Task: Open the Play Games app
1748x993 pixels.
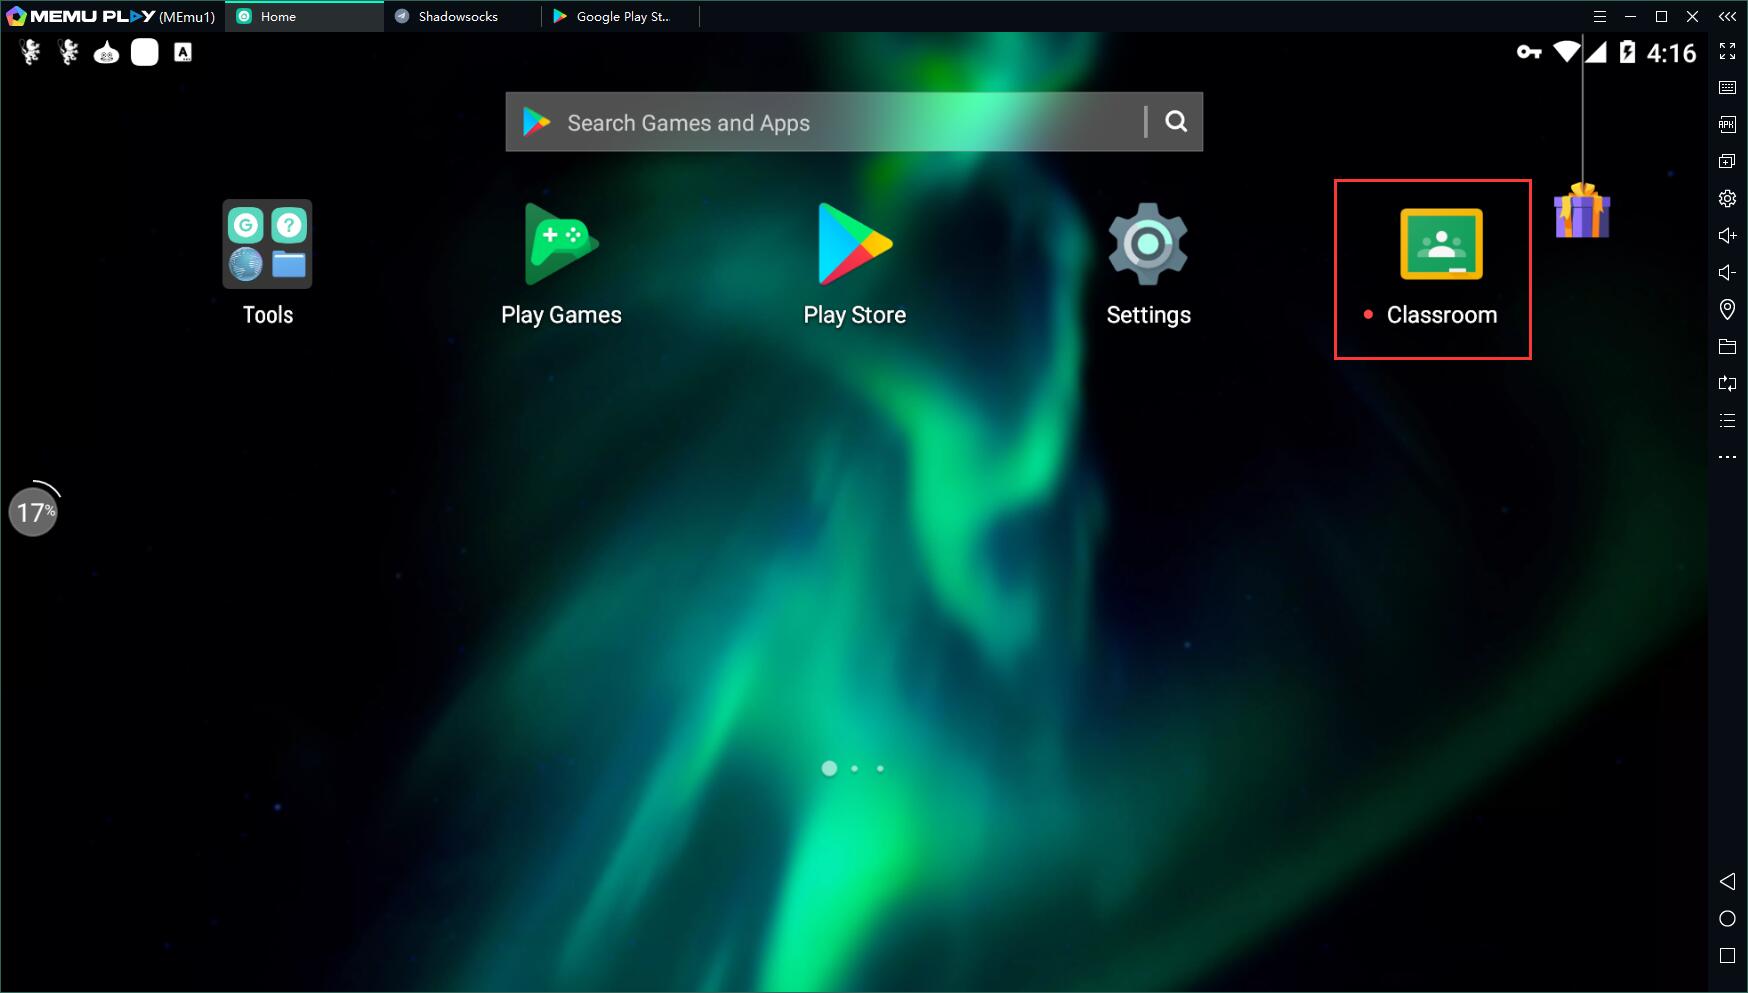Action: tap(561, 245)
